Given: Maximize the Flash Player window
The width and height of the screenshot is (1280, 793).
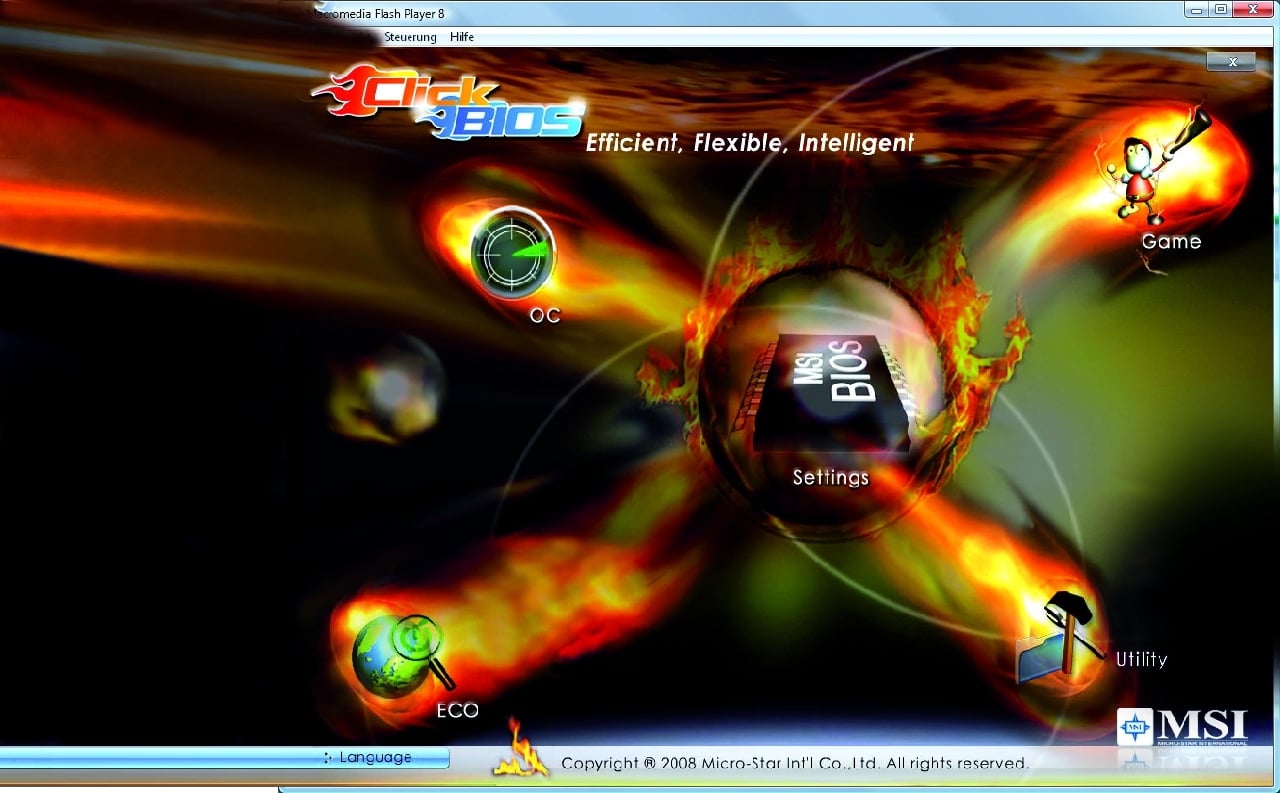Looking at the screenshot, I should pos(1221,9).
